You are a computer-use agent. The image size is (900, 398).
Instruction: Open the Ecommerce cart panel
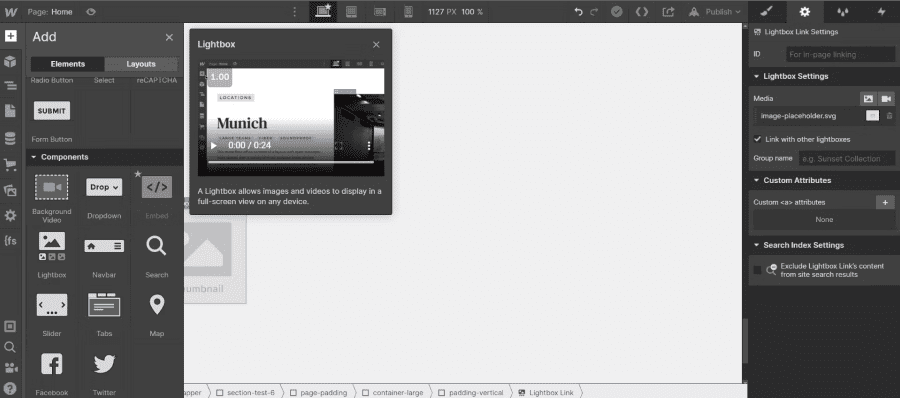click(x=10, y=165)
